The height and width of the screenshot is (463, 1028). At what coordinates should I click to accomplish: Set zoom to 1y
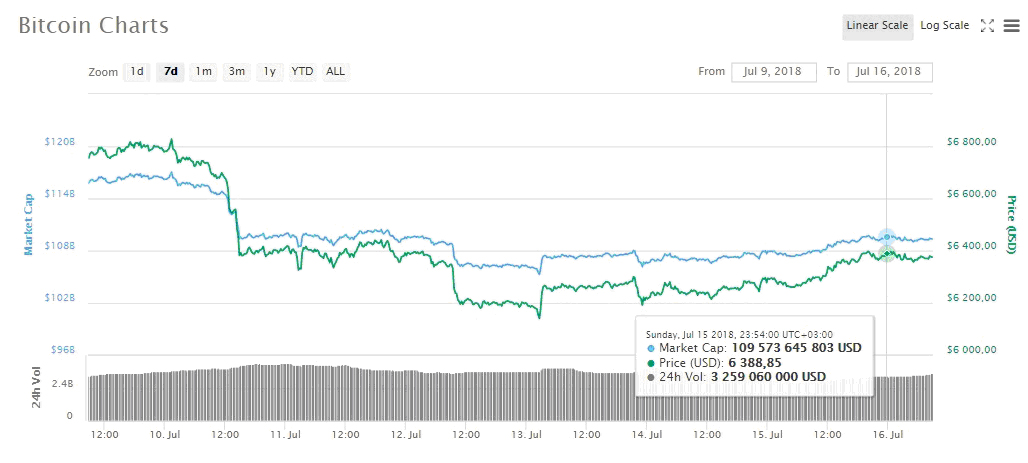(269, 71)
